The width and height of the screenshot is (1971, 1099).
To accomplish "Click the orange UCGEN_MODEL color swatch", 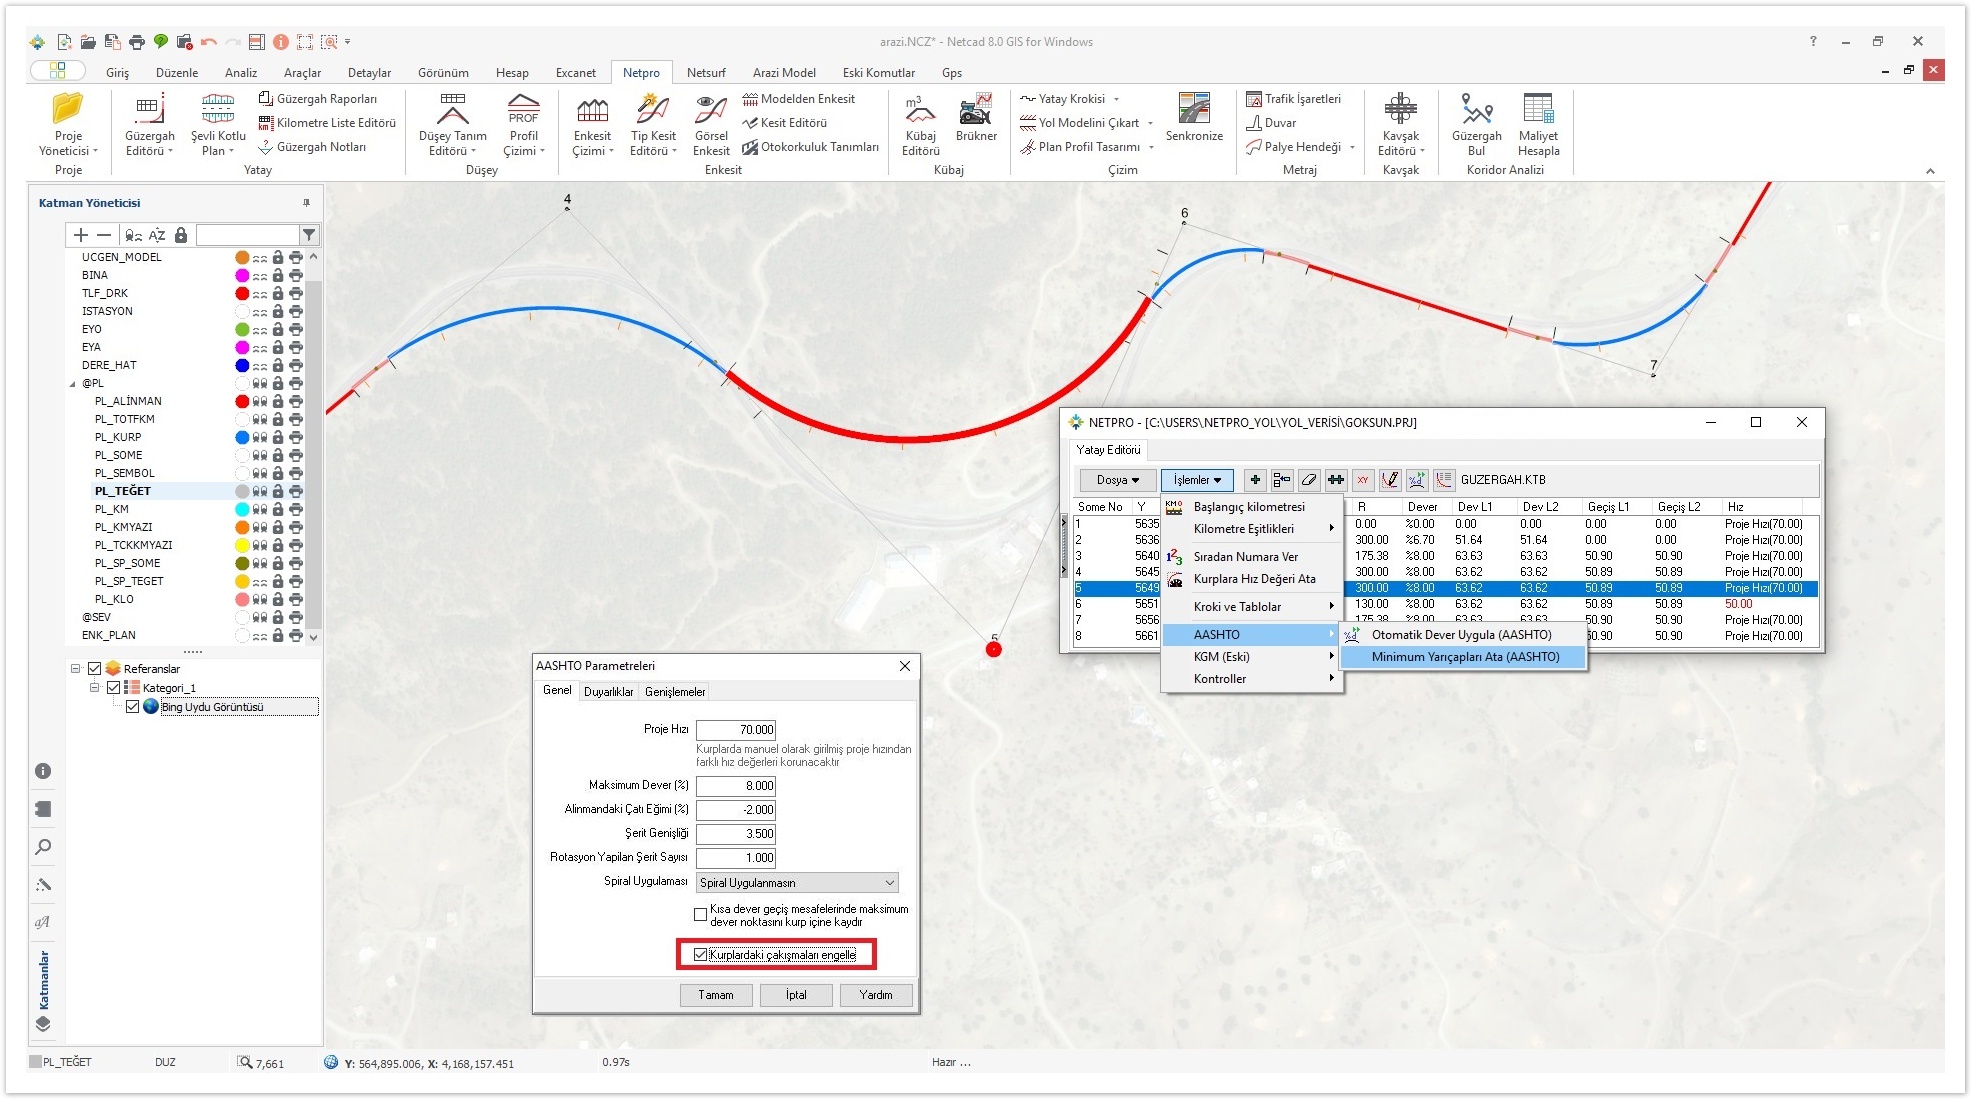I will tap(242, 257).
